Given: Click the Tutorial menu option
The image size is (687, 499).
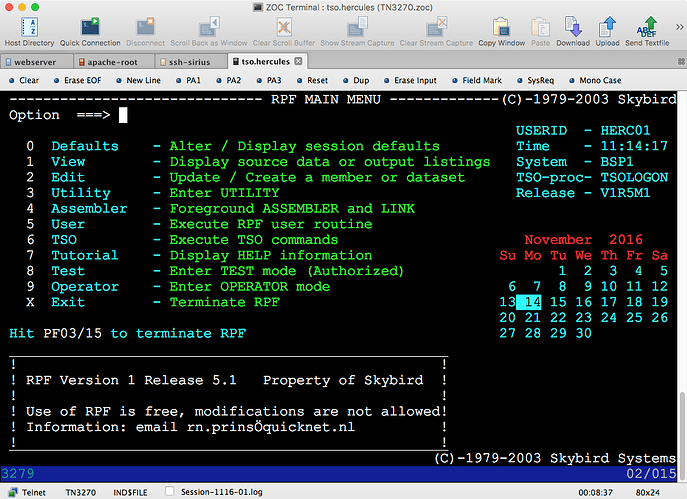Looking at the screenshot, I should [85, 255].
